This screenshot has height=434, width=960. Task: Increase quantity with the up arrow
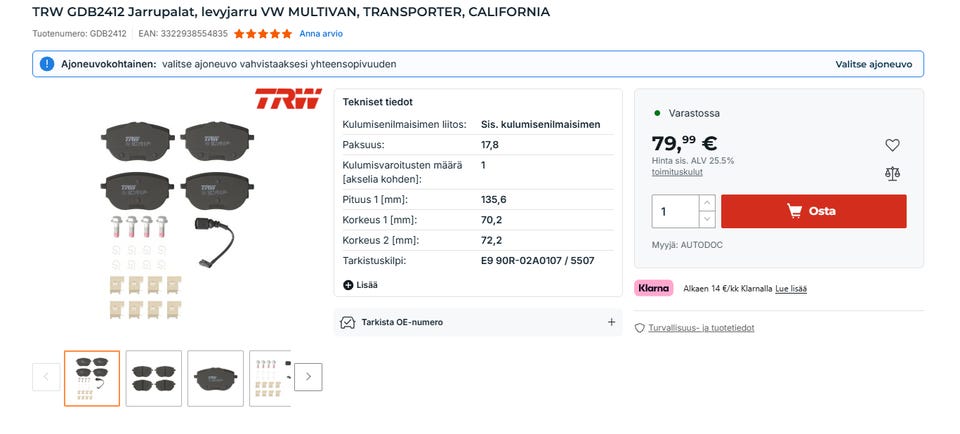click(707, 203)
